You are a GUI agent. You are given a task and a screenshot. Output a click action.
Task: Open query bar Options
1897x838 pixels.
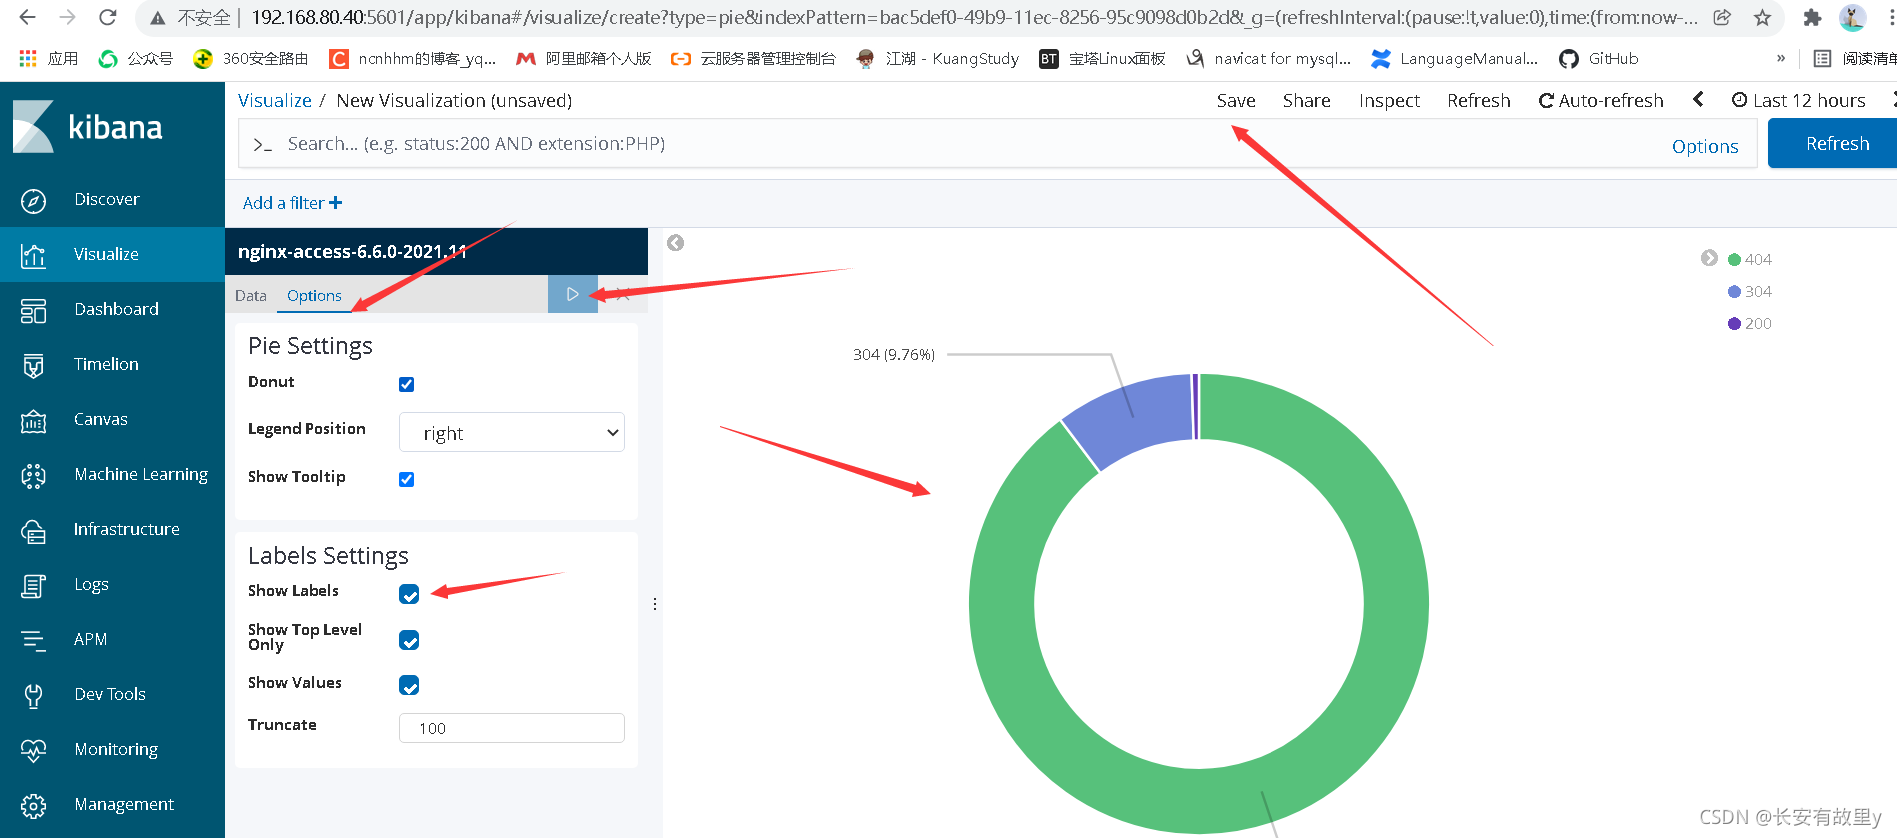point(1705,146)
